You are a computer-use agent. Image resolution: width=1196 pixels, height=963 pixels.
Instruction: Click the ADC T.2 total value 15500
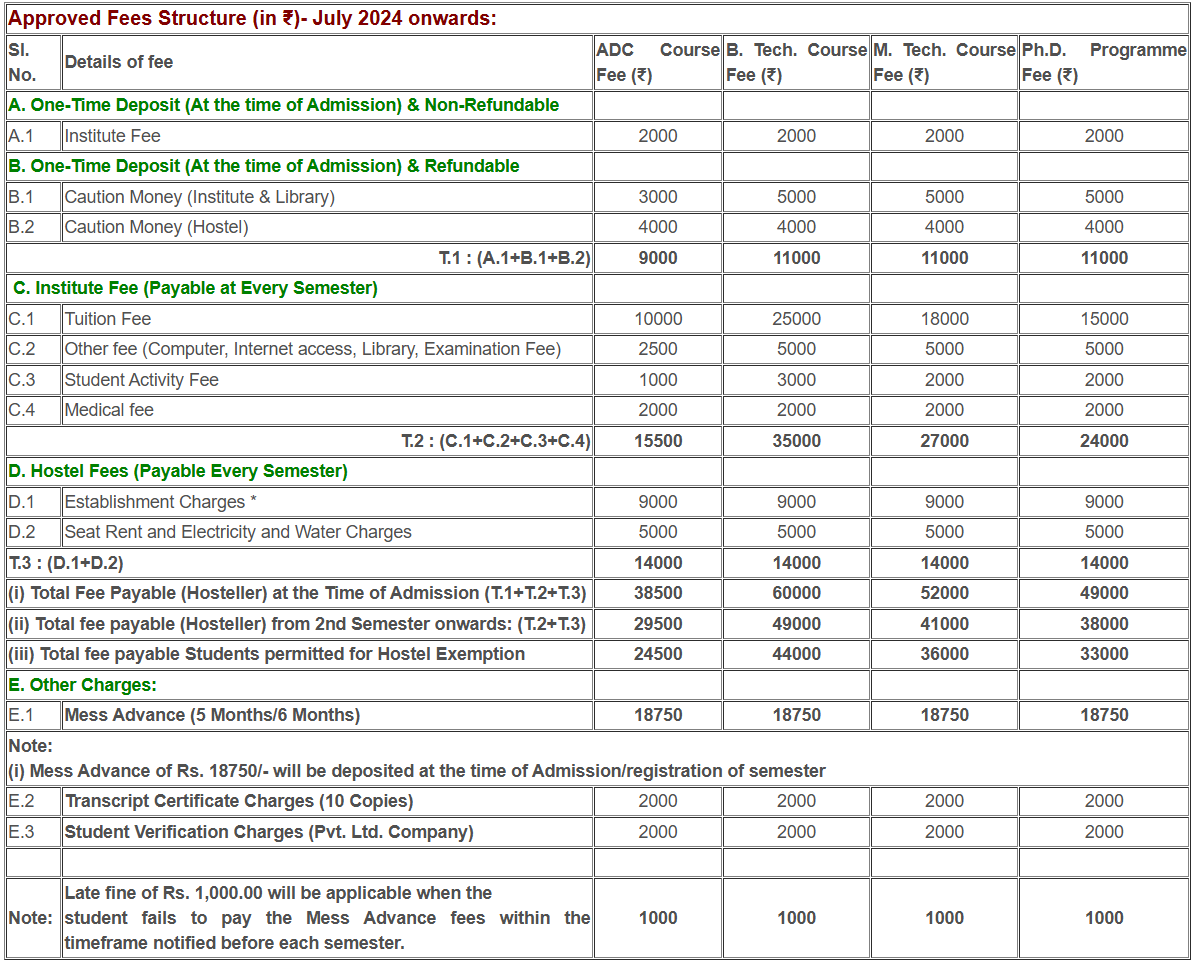(658, 441)
